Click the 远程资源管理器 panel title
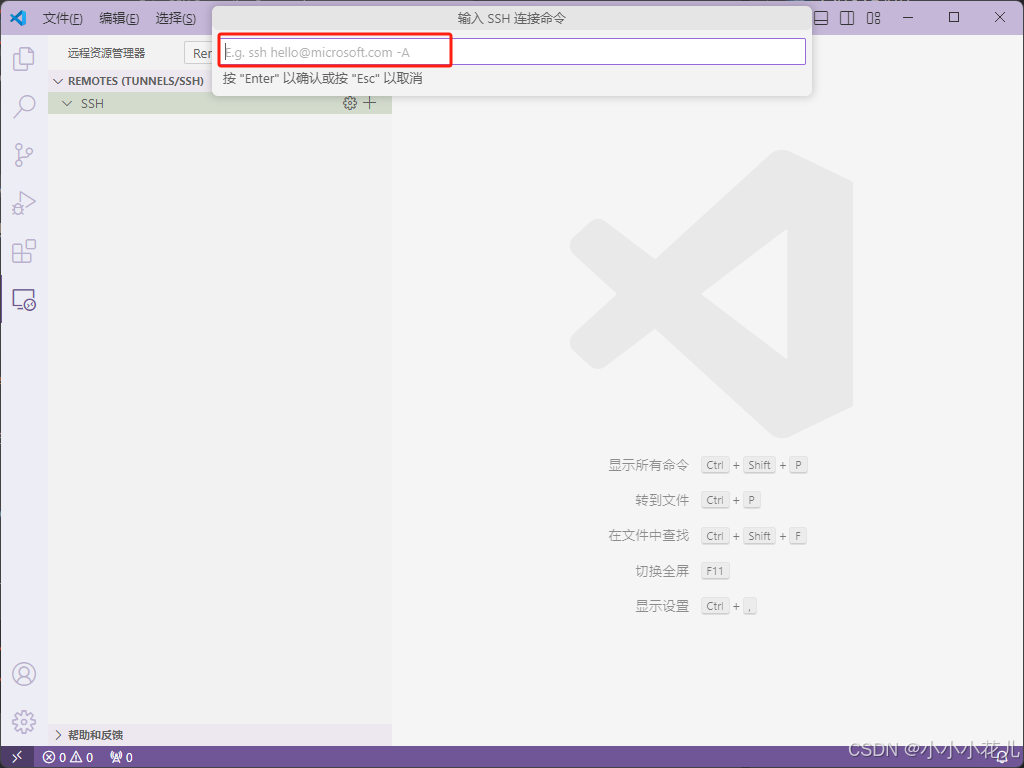This screenshot has width=1024, height=768. coord(106,53)
